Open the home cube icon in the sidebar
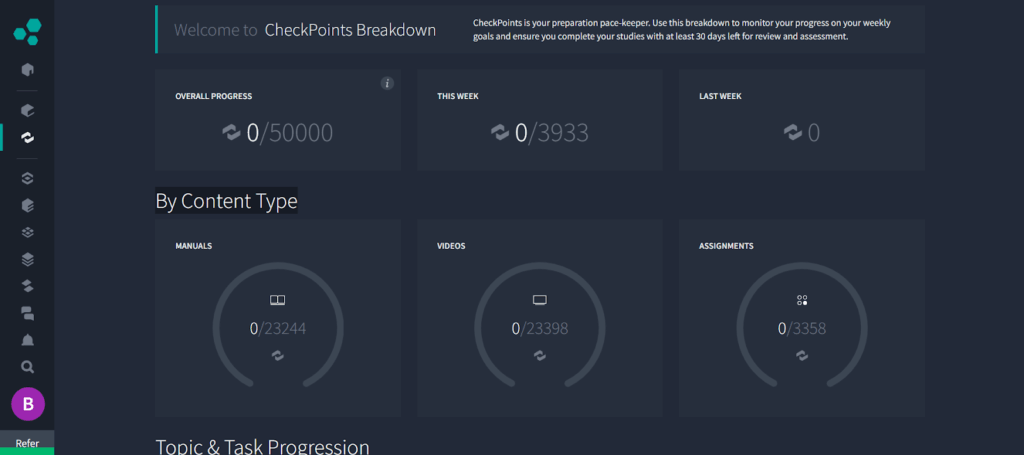Viewport: 1024px width, 455px height. click(x=27, y=70)
